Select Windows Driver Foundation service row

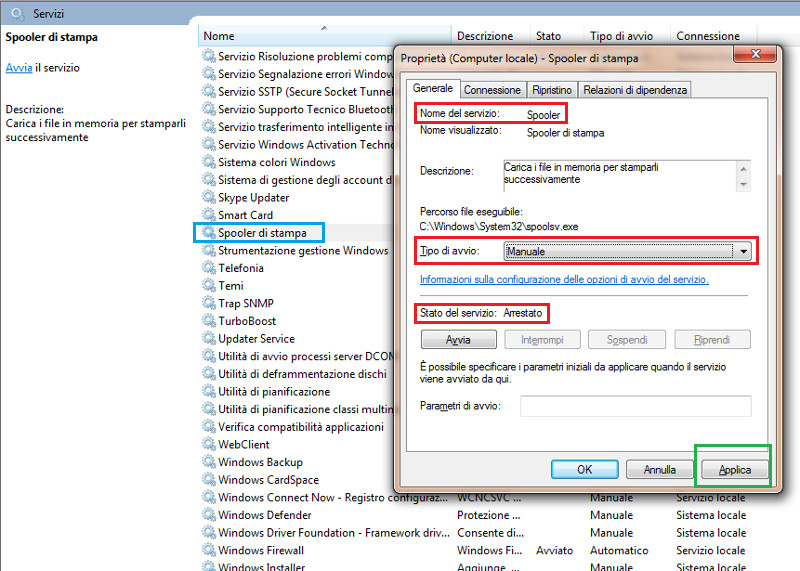pos(334,533)
